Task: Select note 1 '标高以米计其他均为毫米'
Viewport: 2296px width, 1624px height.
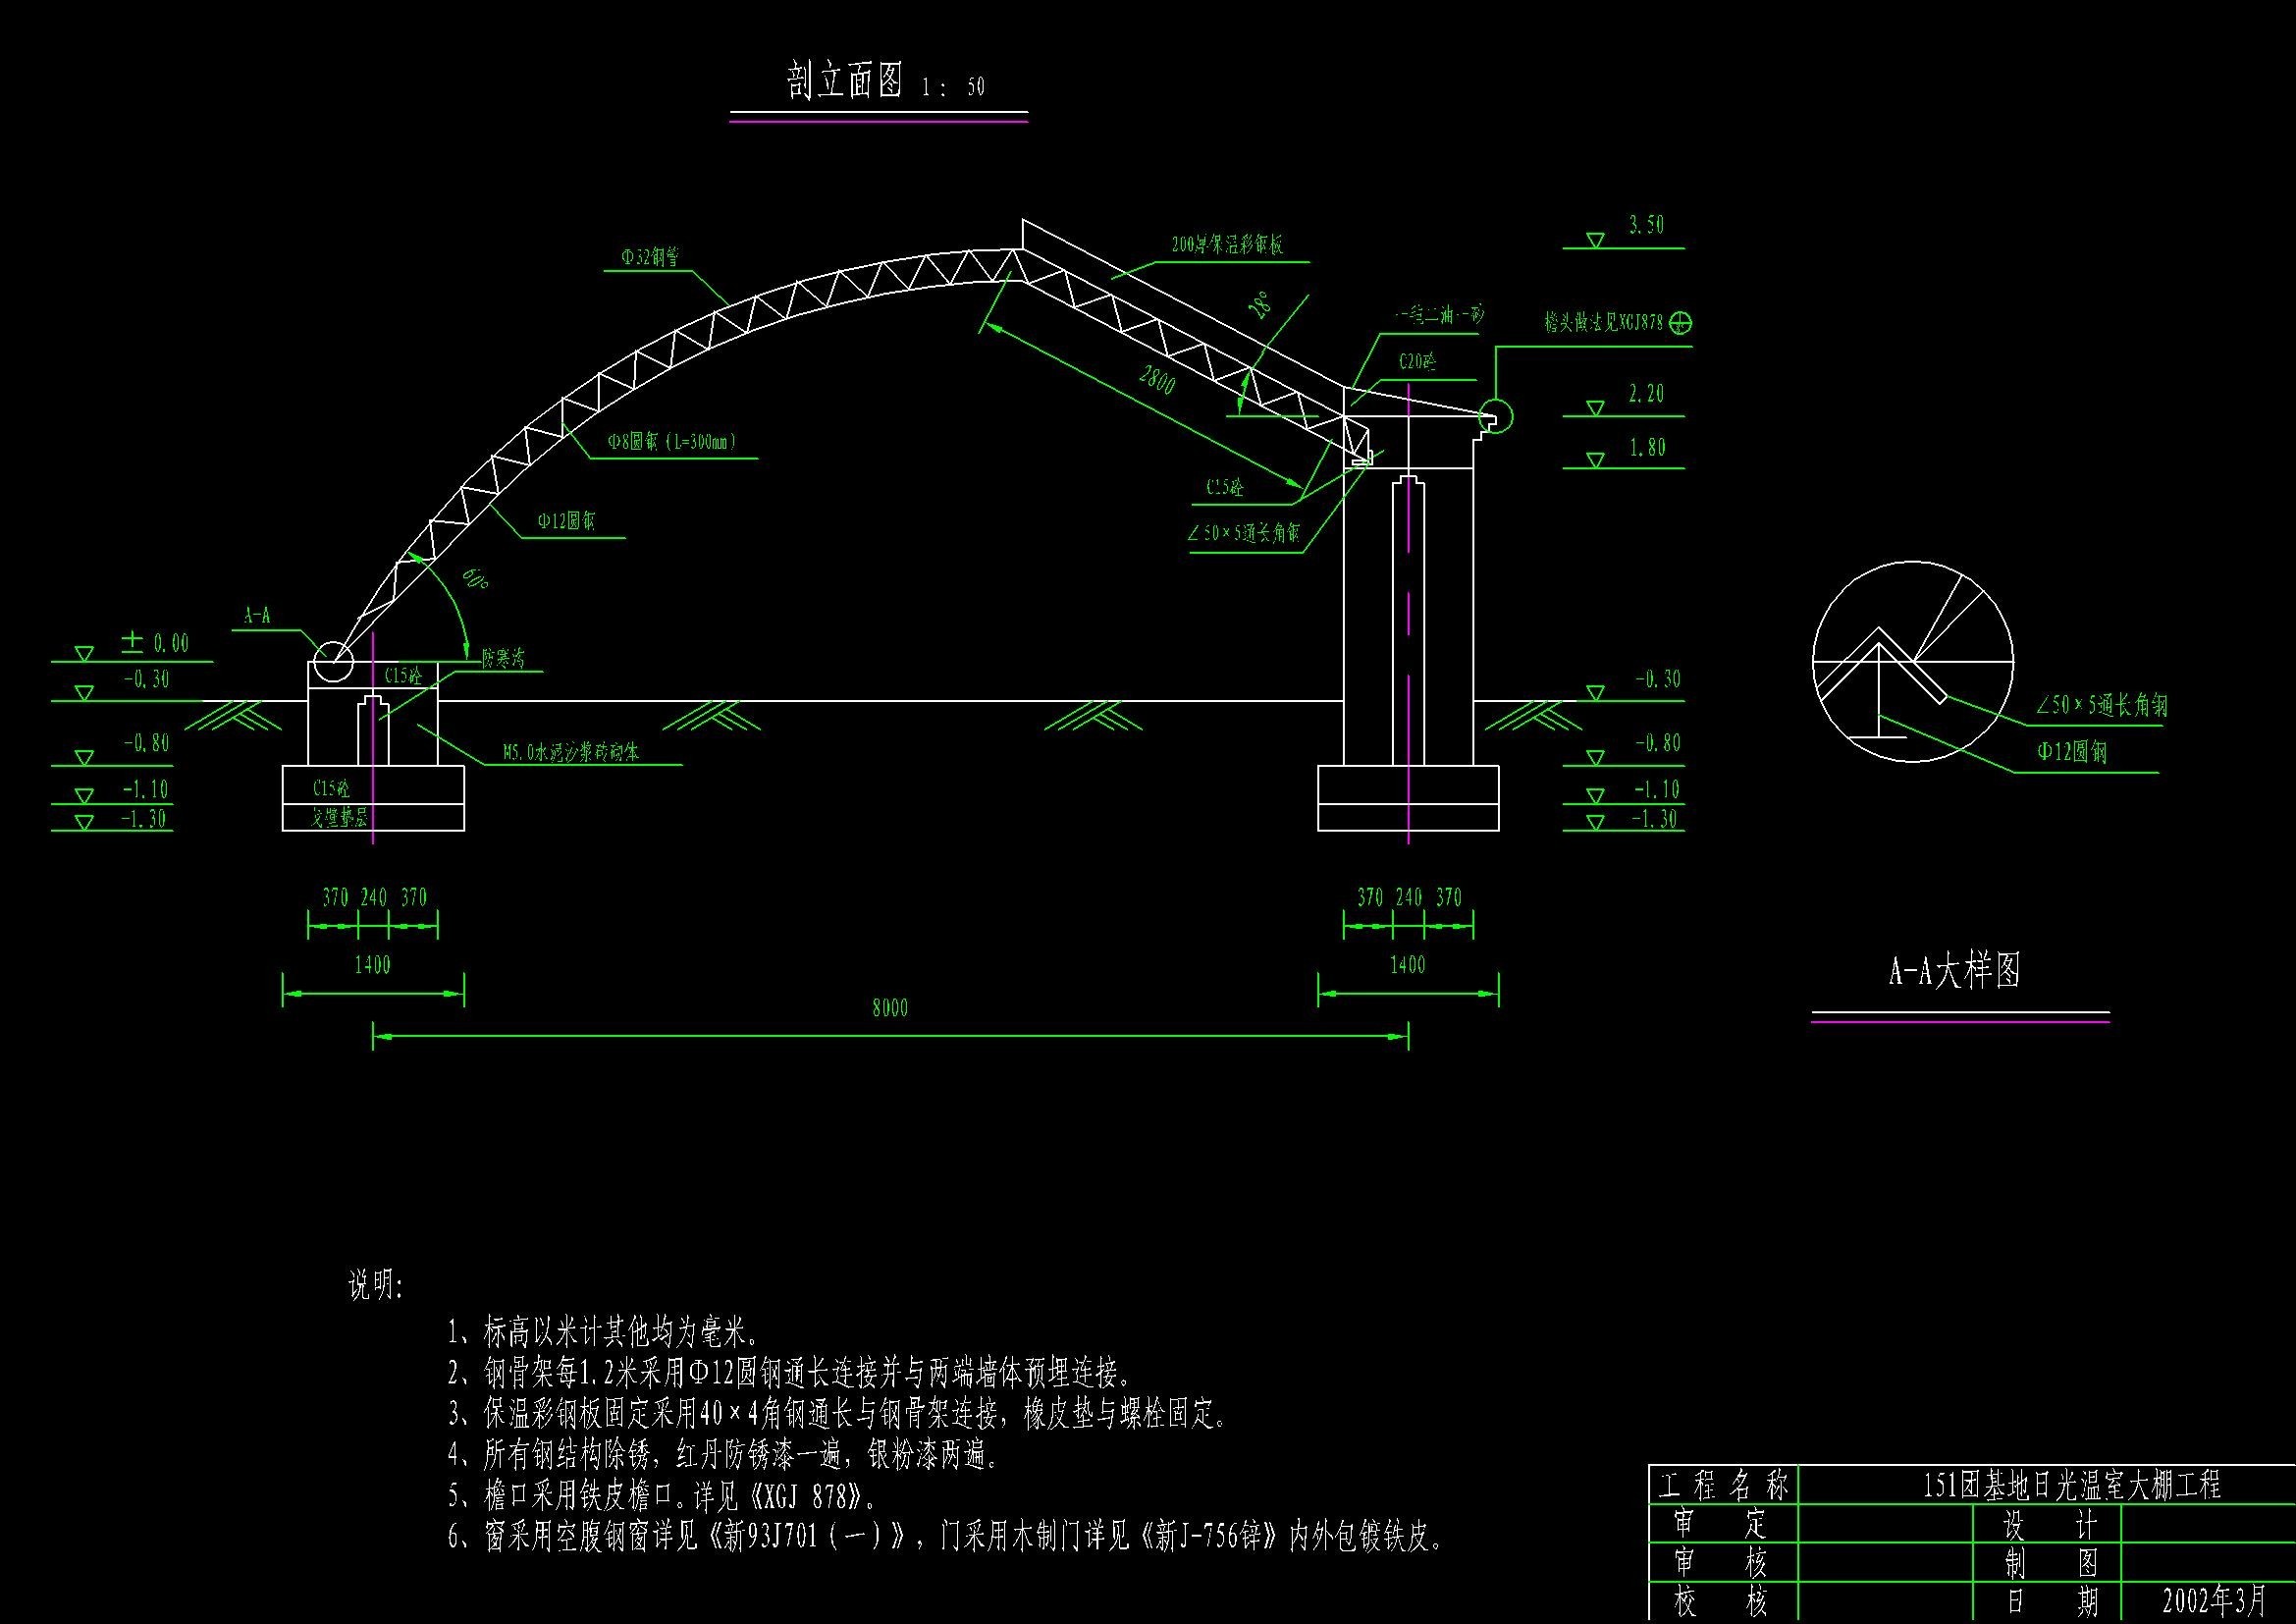Action: 603,1332
